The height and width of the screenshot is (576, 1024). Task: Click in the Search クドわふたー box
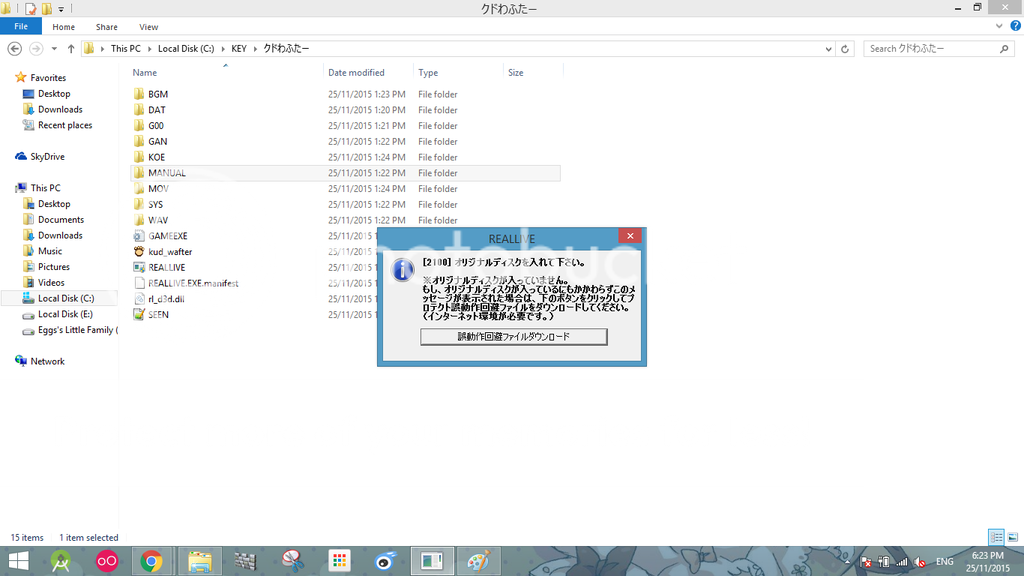pos(930,48)
